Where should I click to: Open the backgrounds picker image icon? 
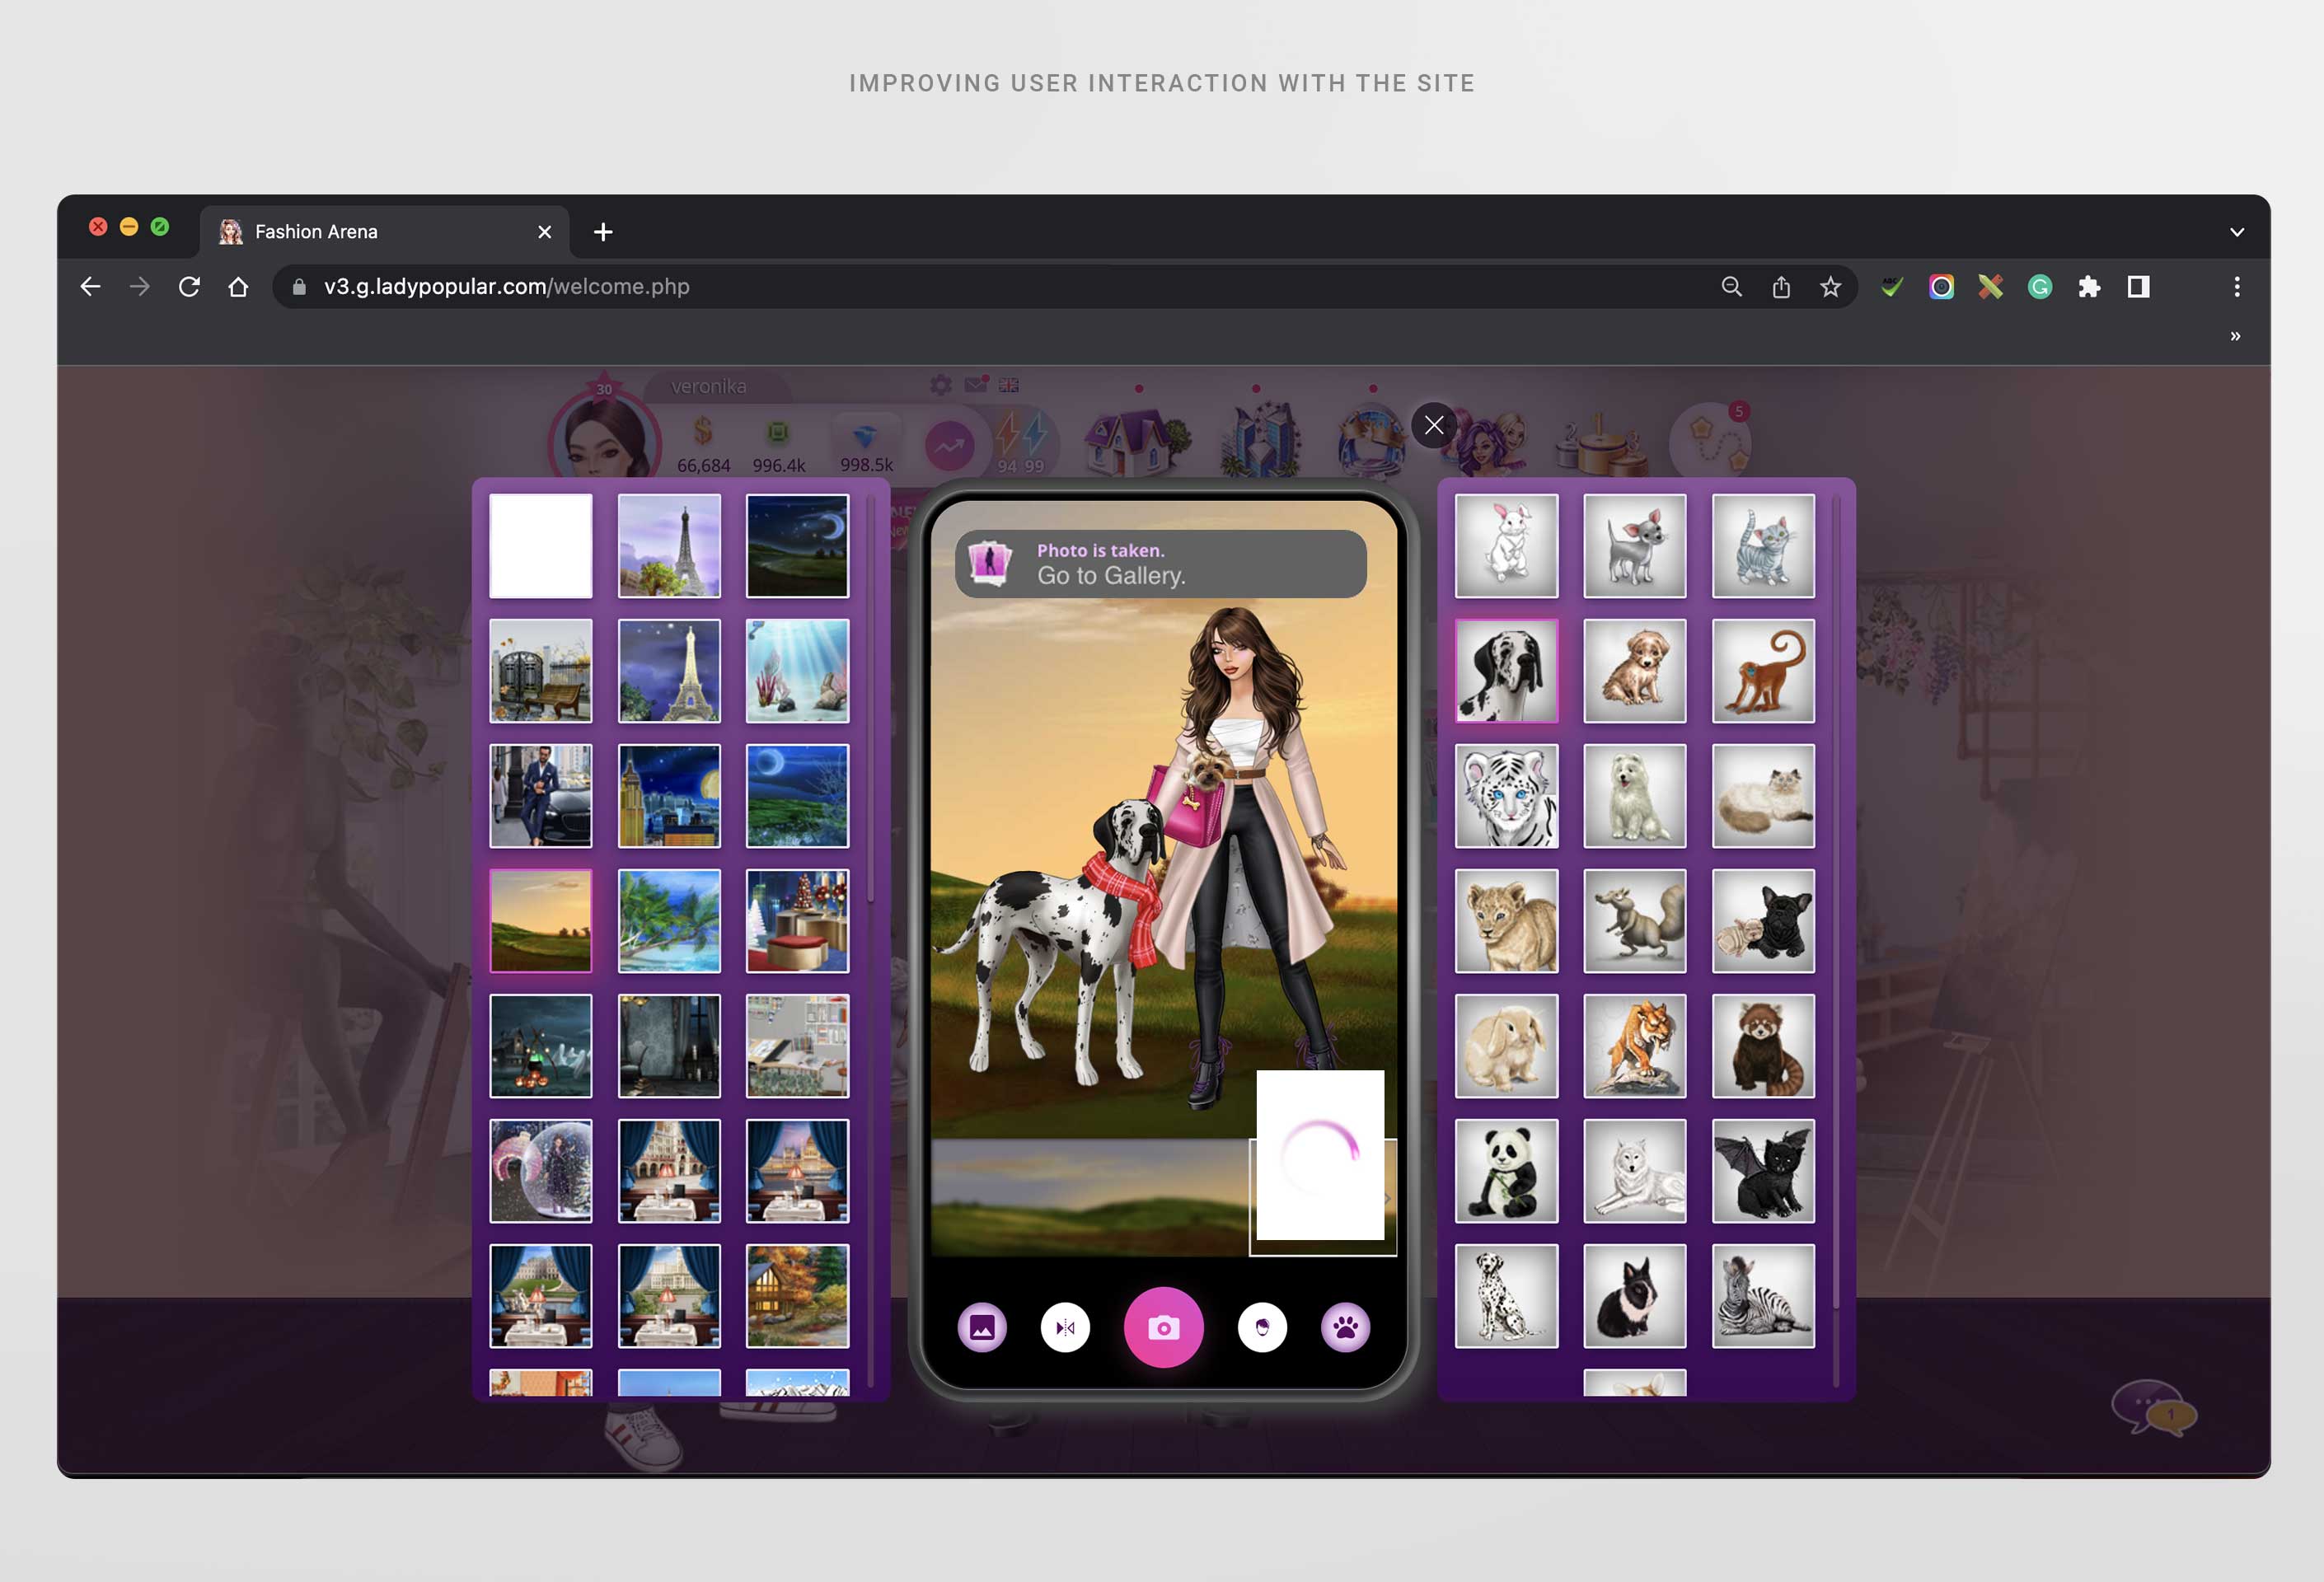pyautogui.click(x=982, y=1328)
